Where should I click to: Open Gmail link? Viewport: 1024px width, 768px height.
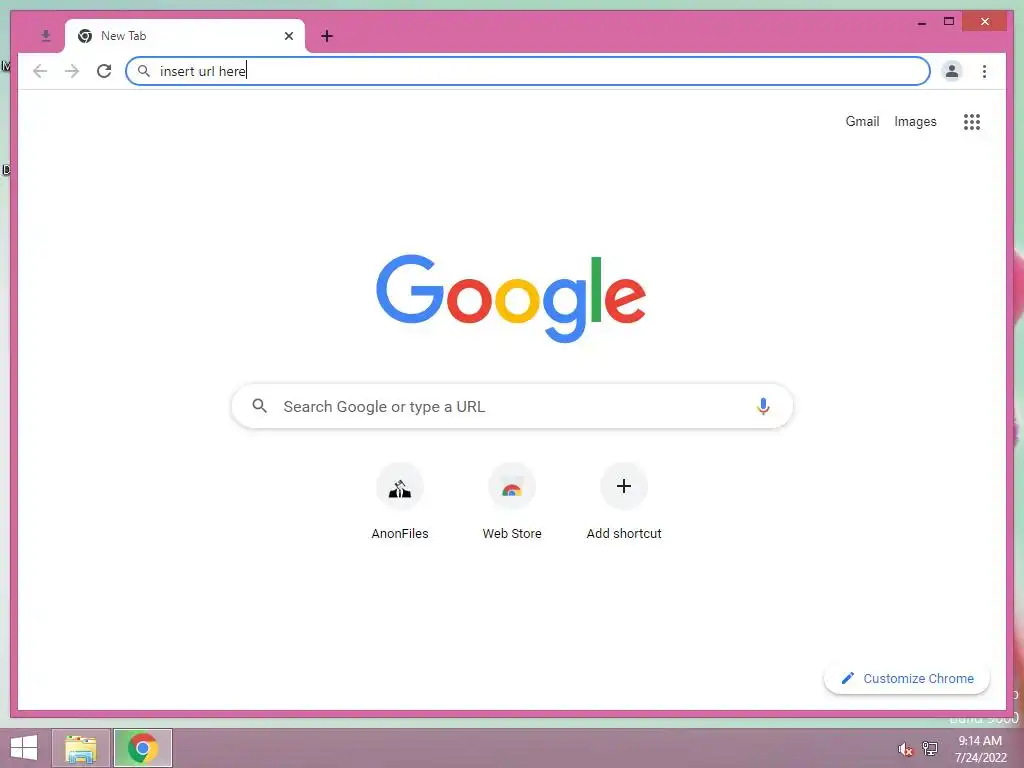coord(862,121)
